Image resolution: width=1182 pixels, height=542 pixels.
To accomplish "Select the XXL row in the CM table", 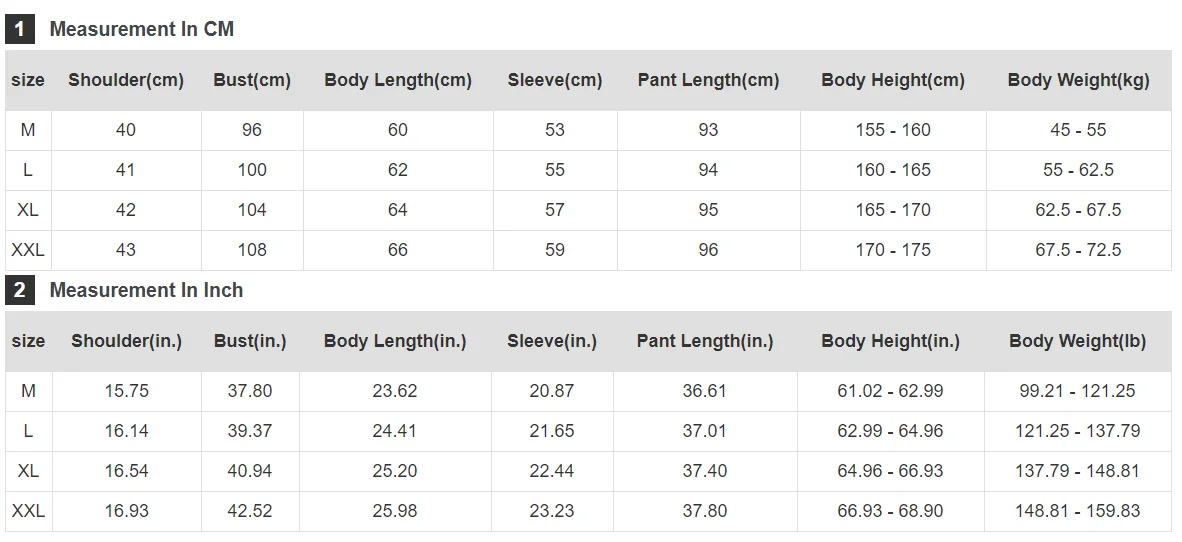I will tap(588, 250).
